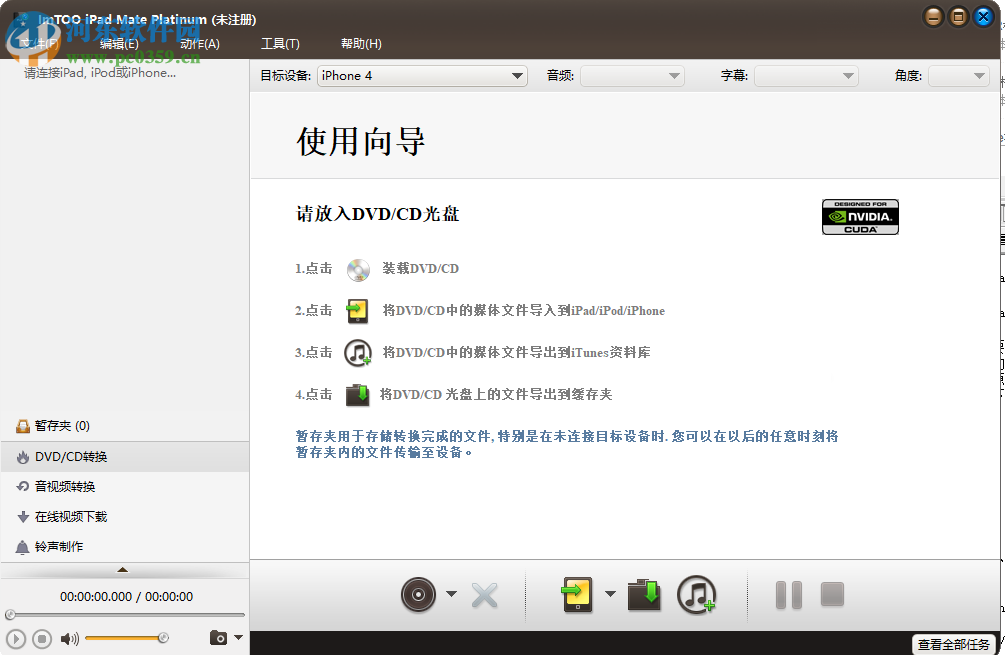Click the export-to-folder icon in step 4

click(x=357, y=395)
